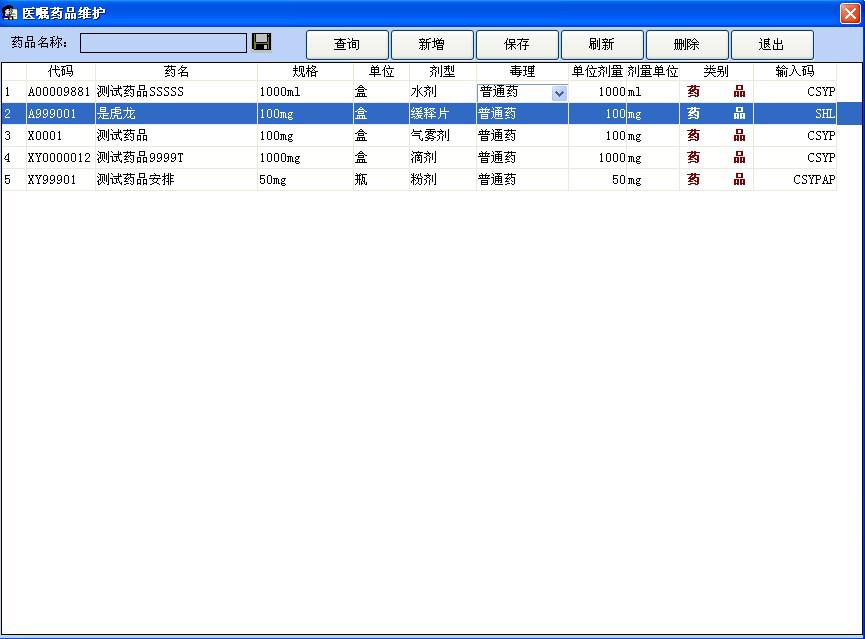
Task: Close the 医嘱药品维护 window
Action: pyautogui.click(x=849, y=13)
